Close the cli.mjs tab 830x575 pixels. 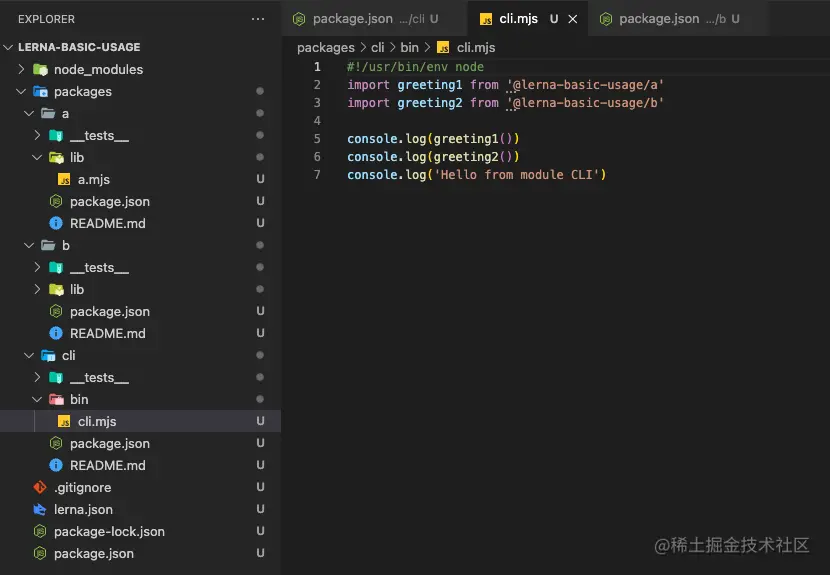pyautogui.click(x=573, y=19)
